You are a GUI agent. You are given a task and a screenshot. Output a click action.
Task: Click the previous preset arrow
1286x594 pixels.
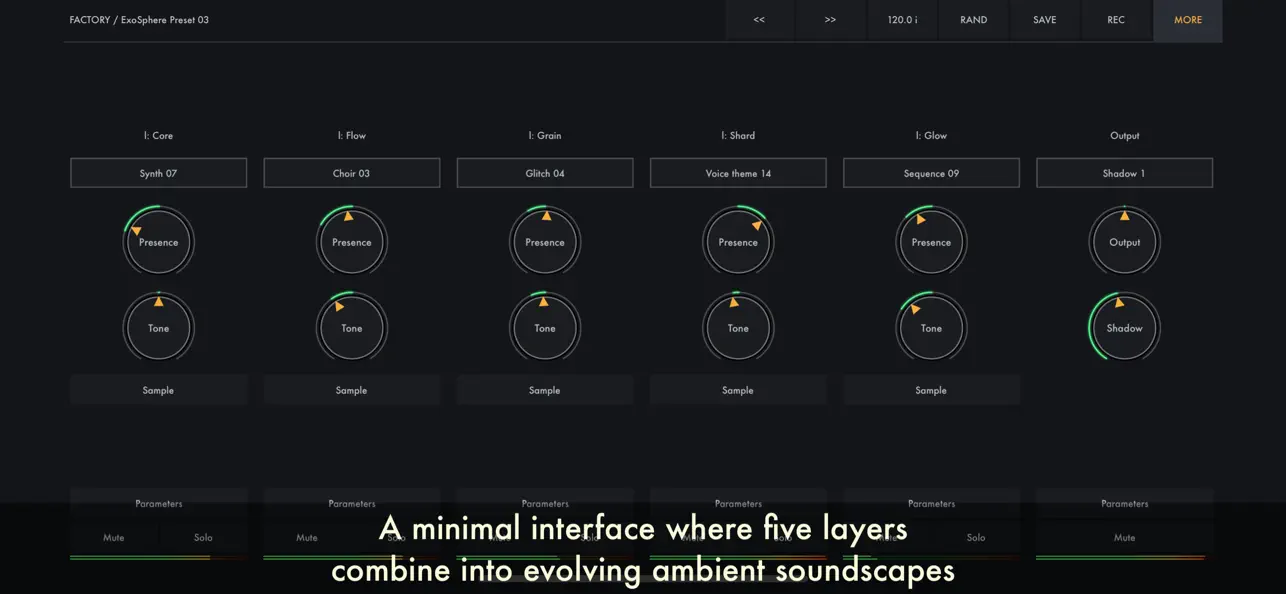tap(759, 19)
